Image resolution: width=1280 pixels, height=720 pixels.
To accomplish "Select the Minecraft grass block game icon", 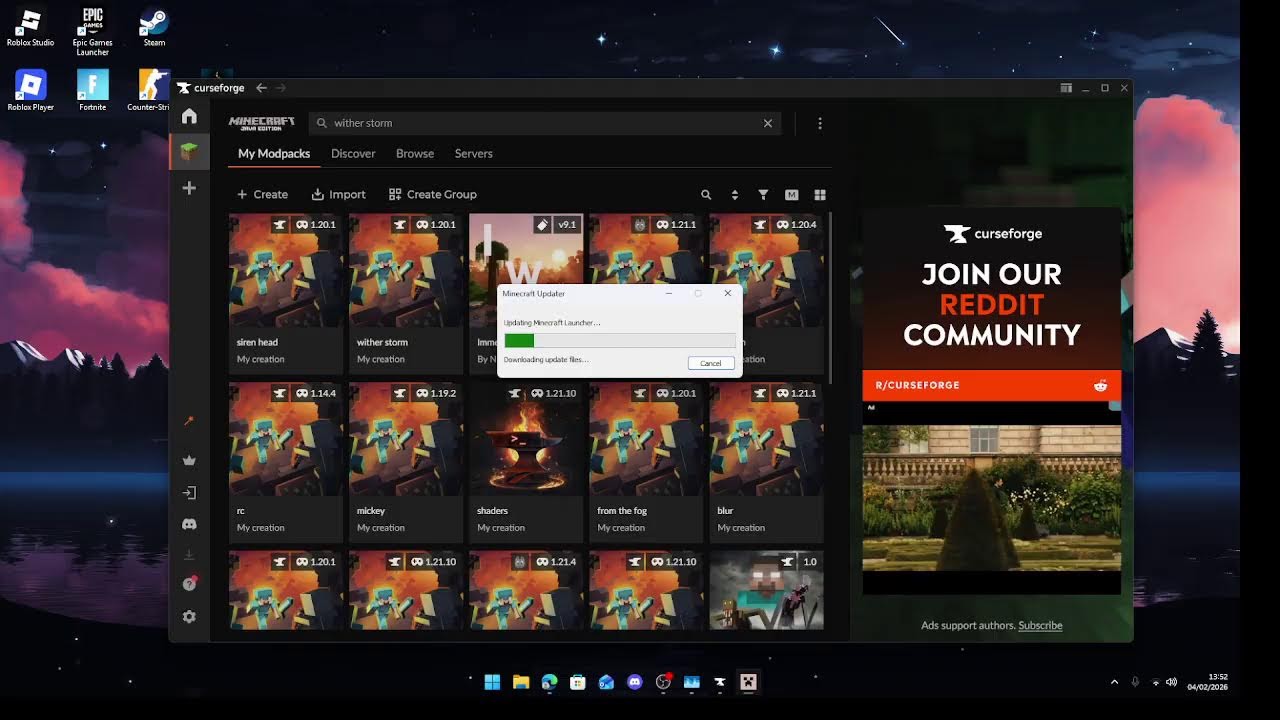I will (x=189, y=152).
